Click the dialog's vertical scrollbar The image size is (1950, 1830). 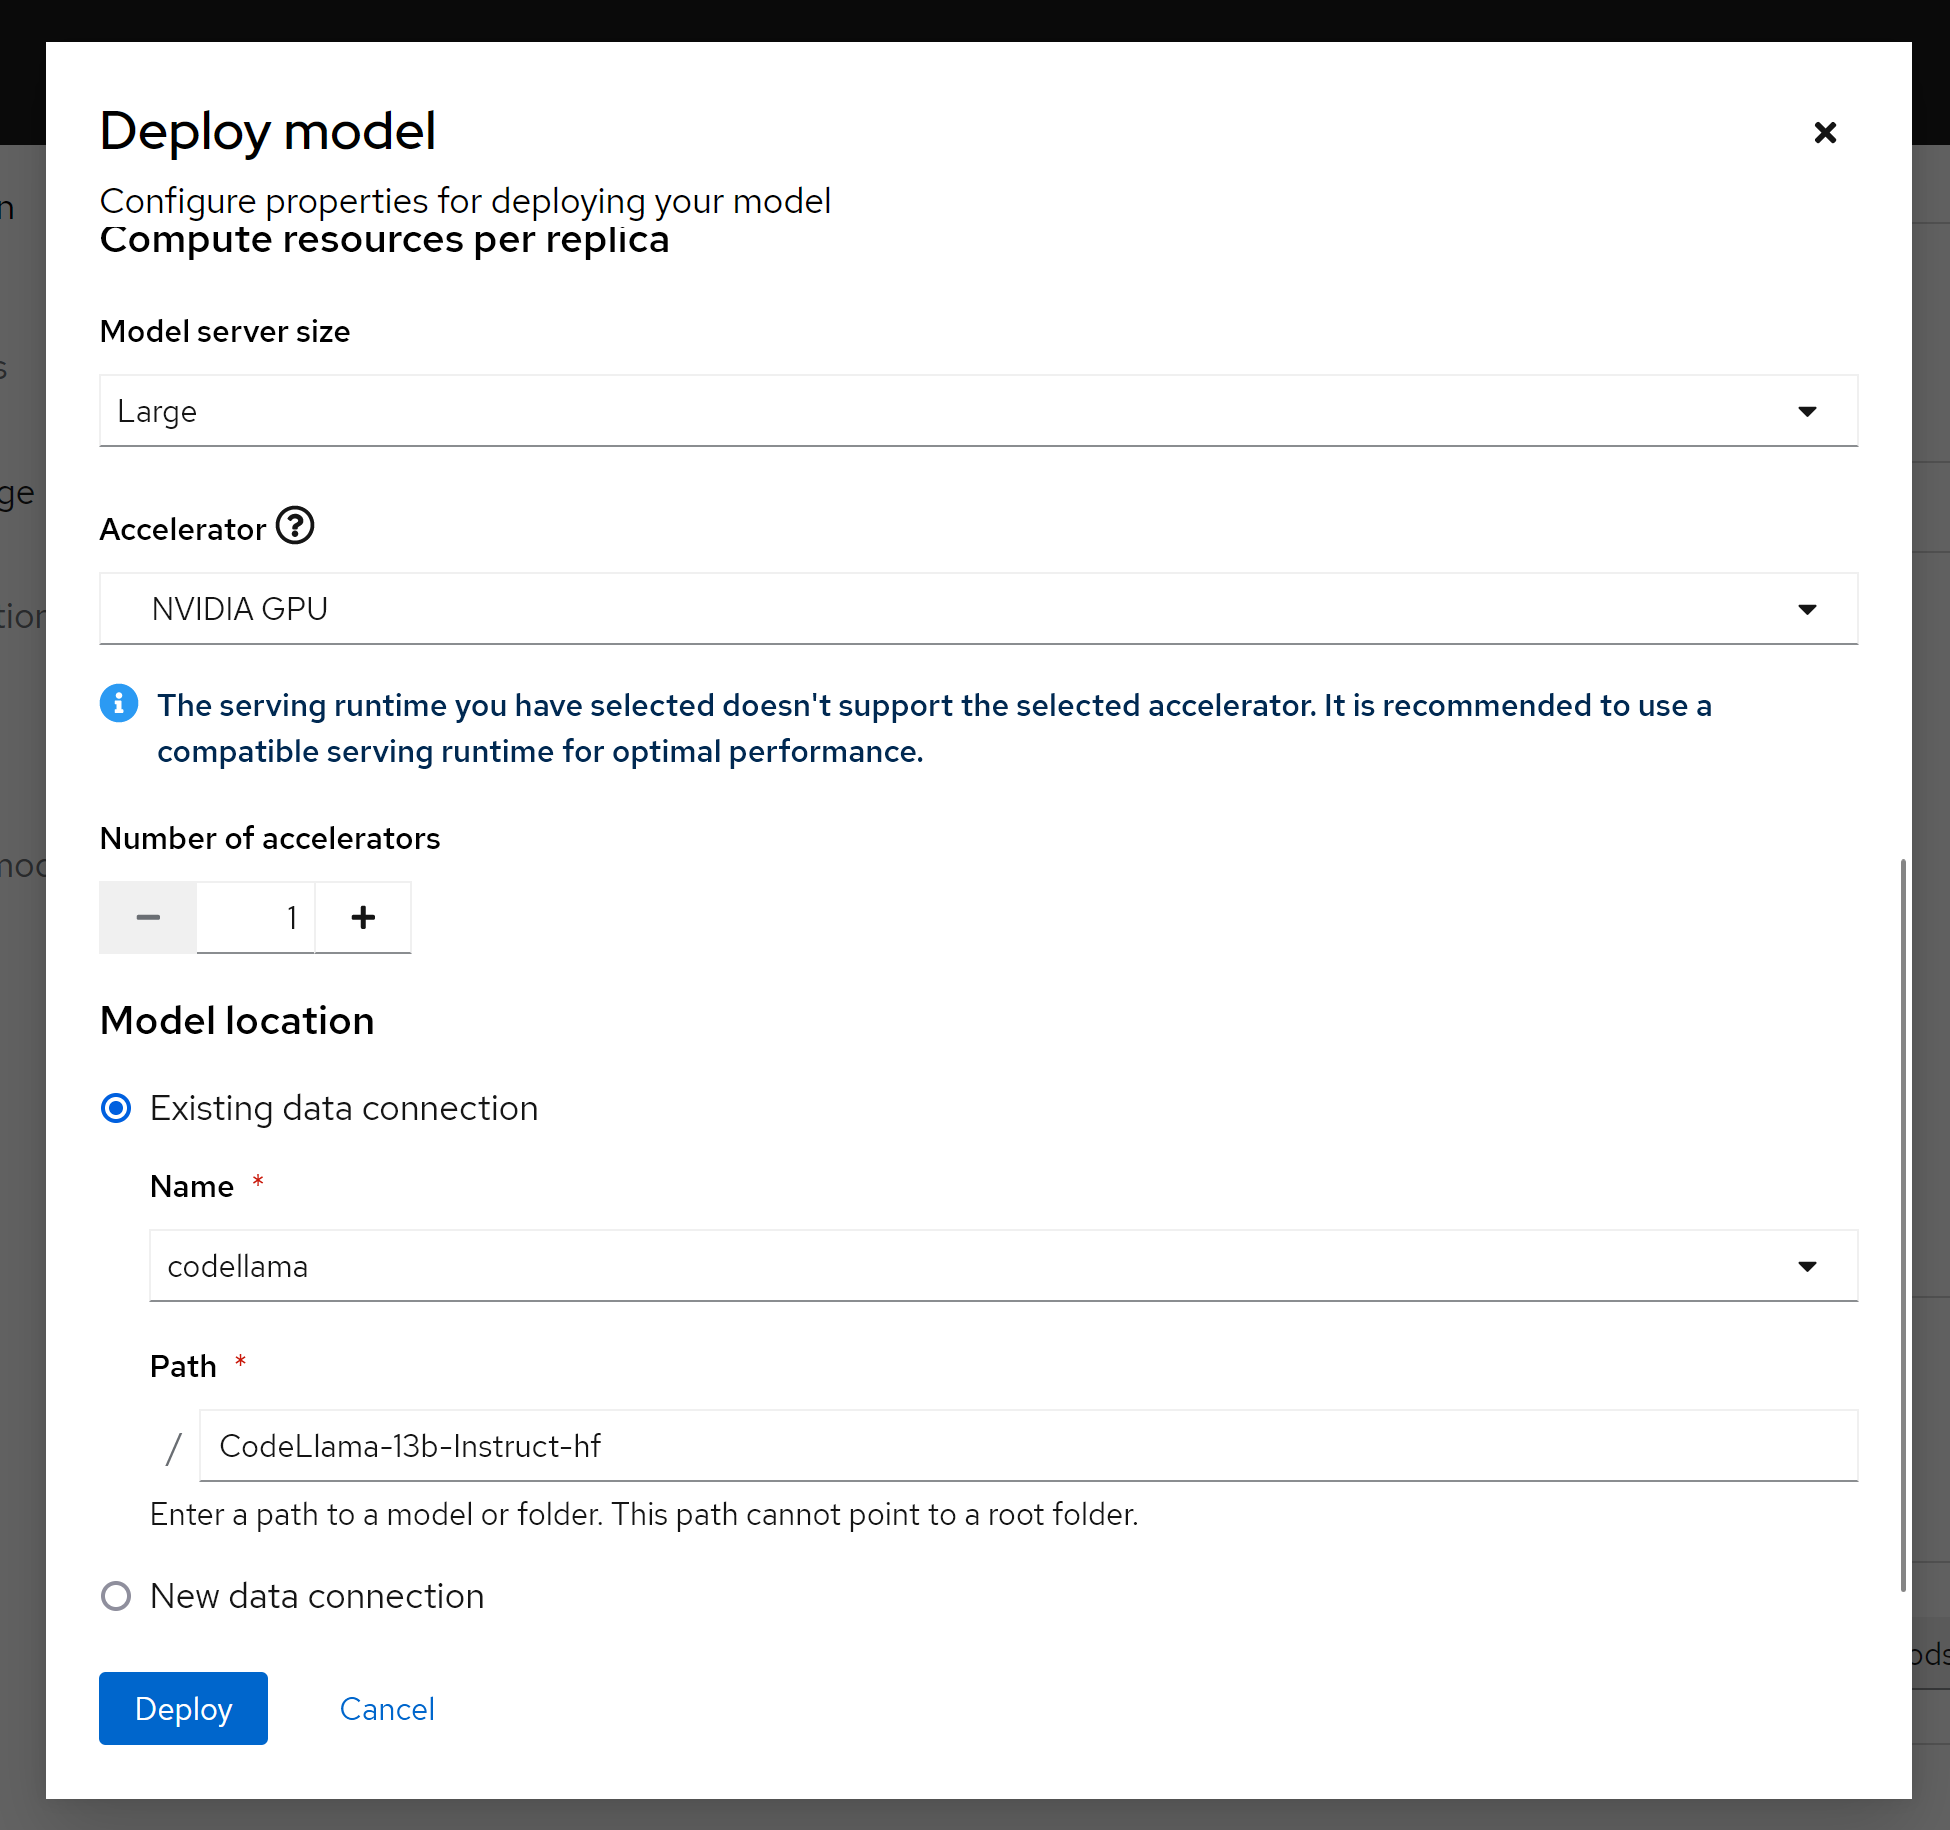click(x=1902, y=1225)
